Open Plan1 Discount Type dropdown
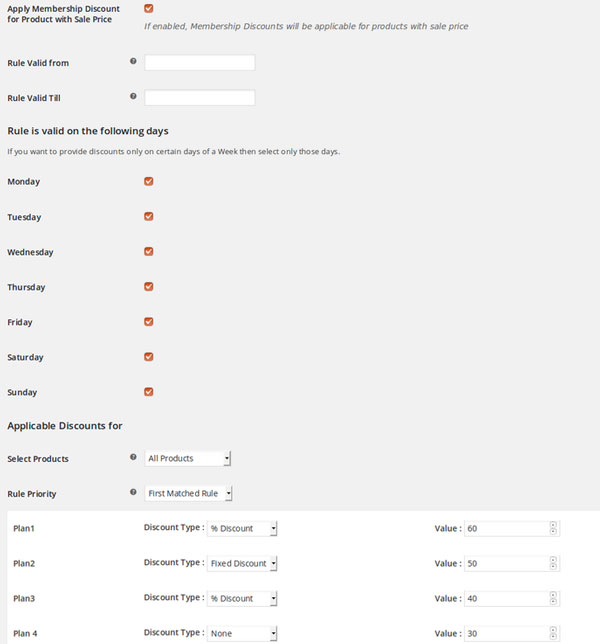The width and height of the screenshot is (600, 644). [242, 528]
